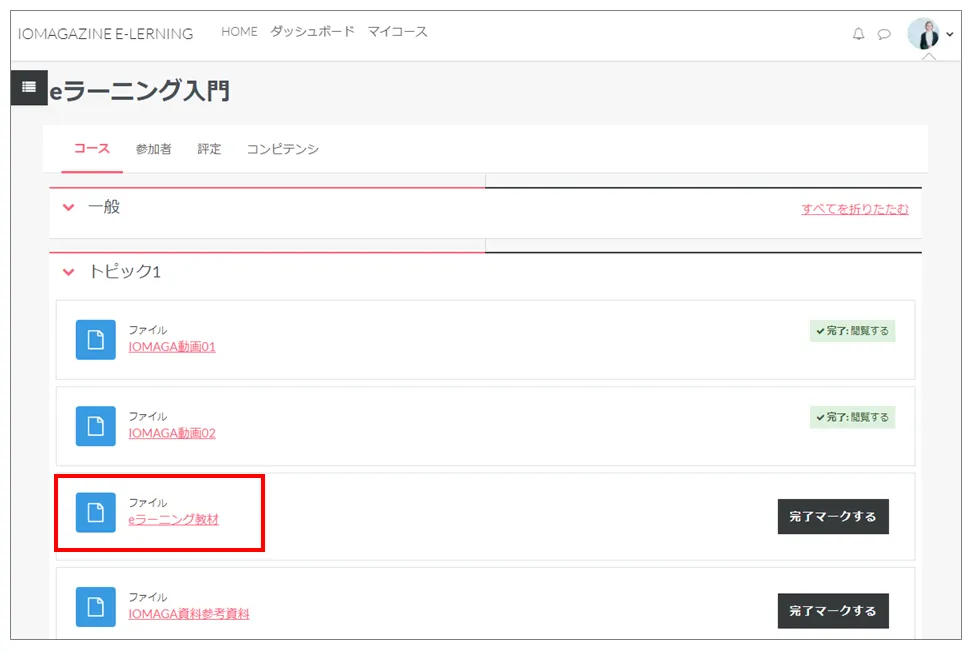Collapse the トピック1 section chevron

pos(69,272)
